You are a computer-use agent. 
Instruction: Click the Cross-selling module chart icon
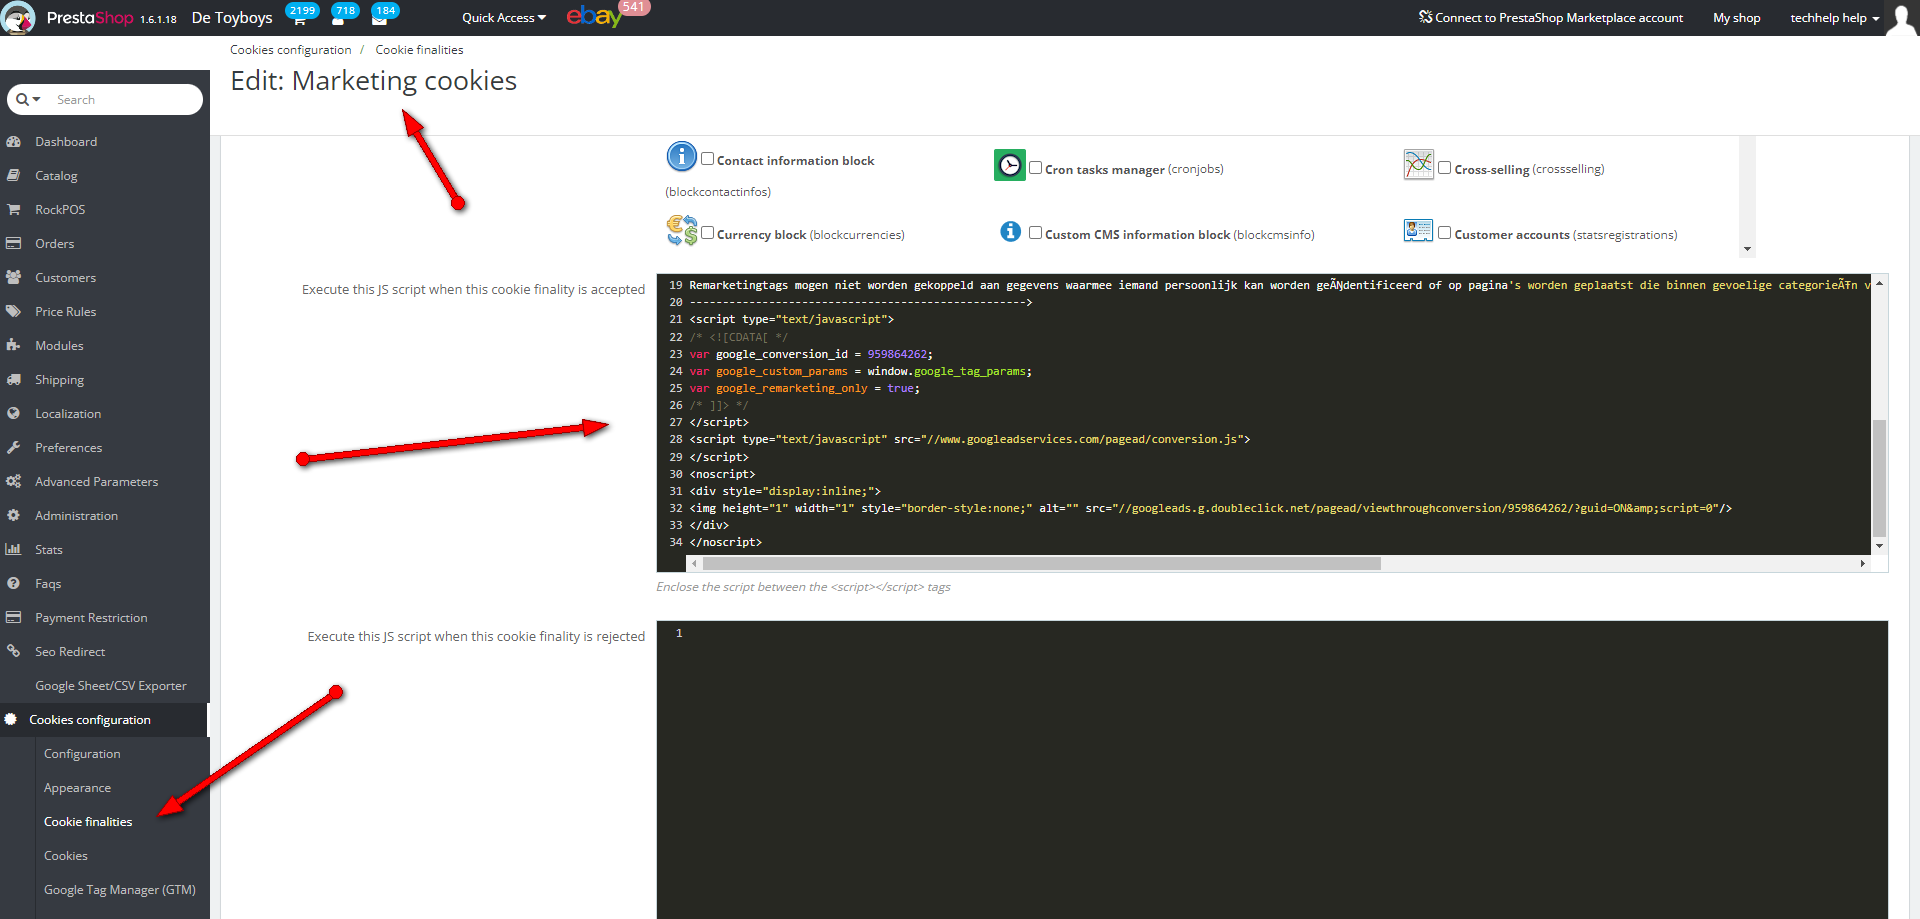coord(1418,165)
